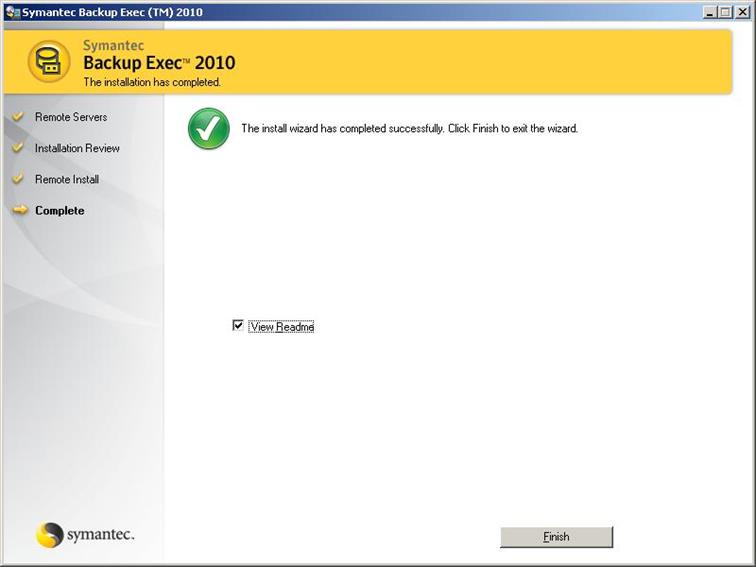The width and height of the screenshot is (756, 567).
Task: Click the checkmark beside Remote Install
Action: [18, 178]
